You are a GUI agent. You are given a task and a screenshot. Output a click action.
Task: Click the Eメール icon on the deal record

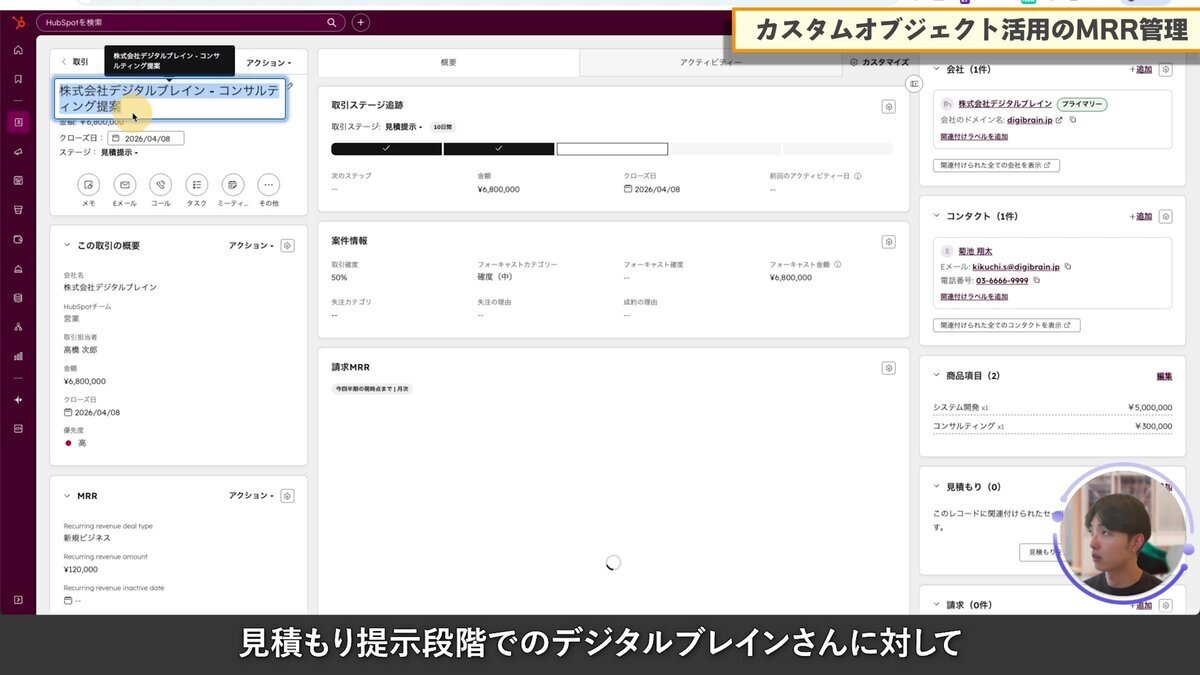(124, 186)
